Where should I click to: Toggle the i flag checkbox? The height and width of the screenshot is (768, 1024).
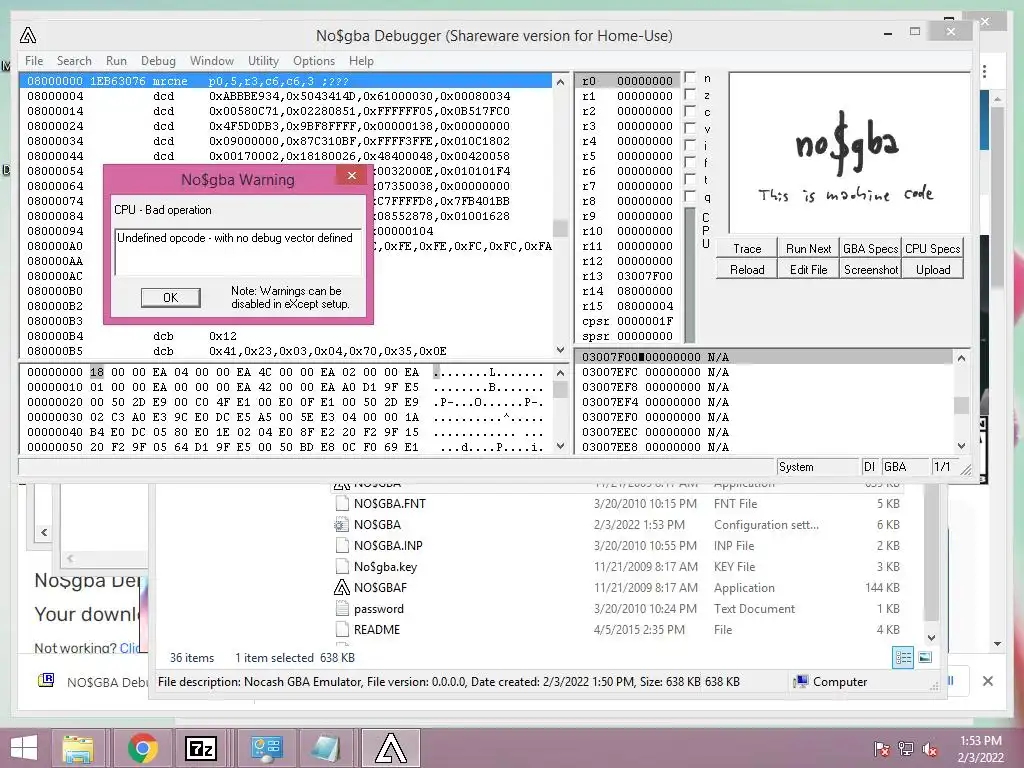click(x=690, y=146)
